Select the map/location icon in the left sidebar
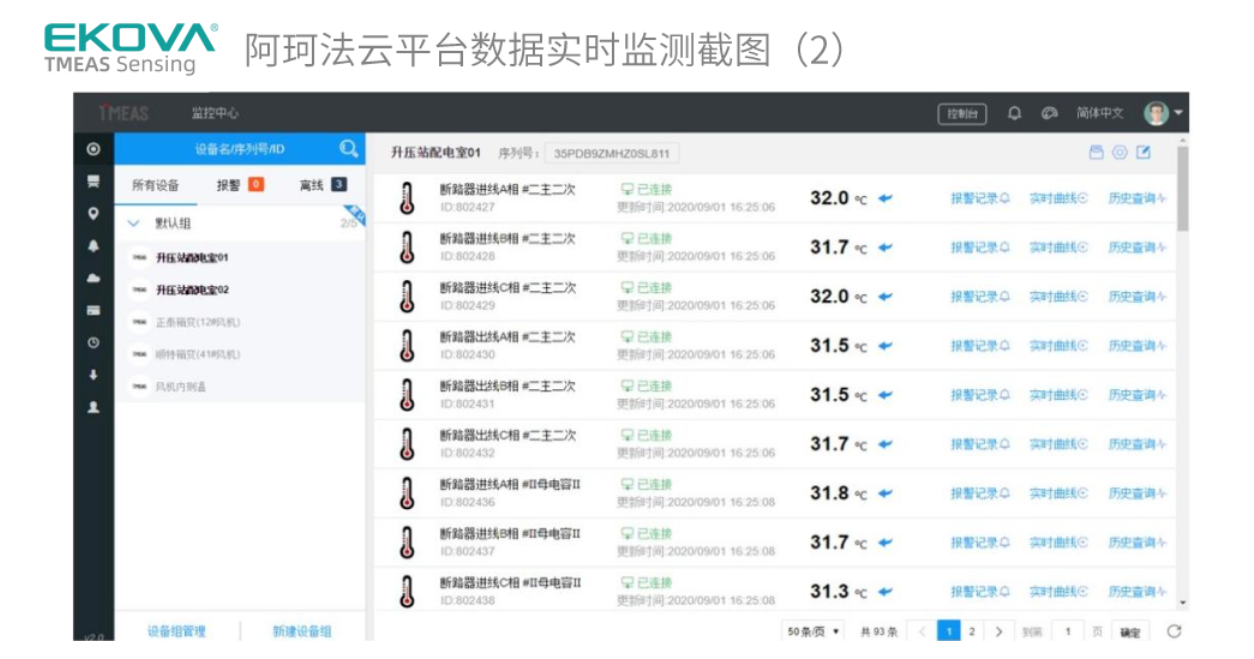1254x659 pixels. (x=92, y=212)
